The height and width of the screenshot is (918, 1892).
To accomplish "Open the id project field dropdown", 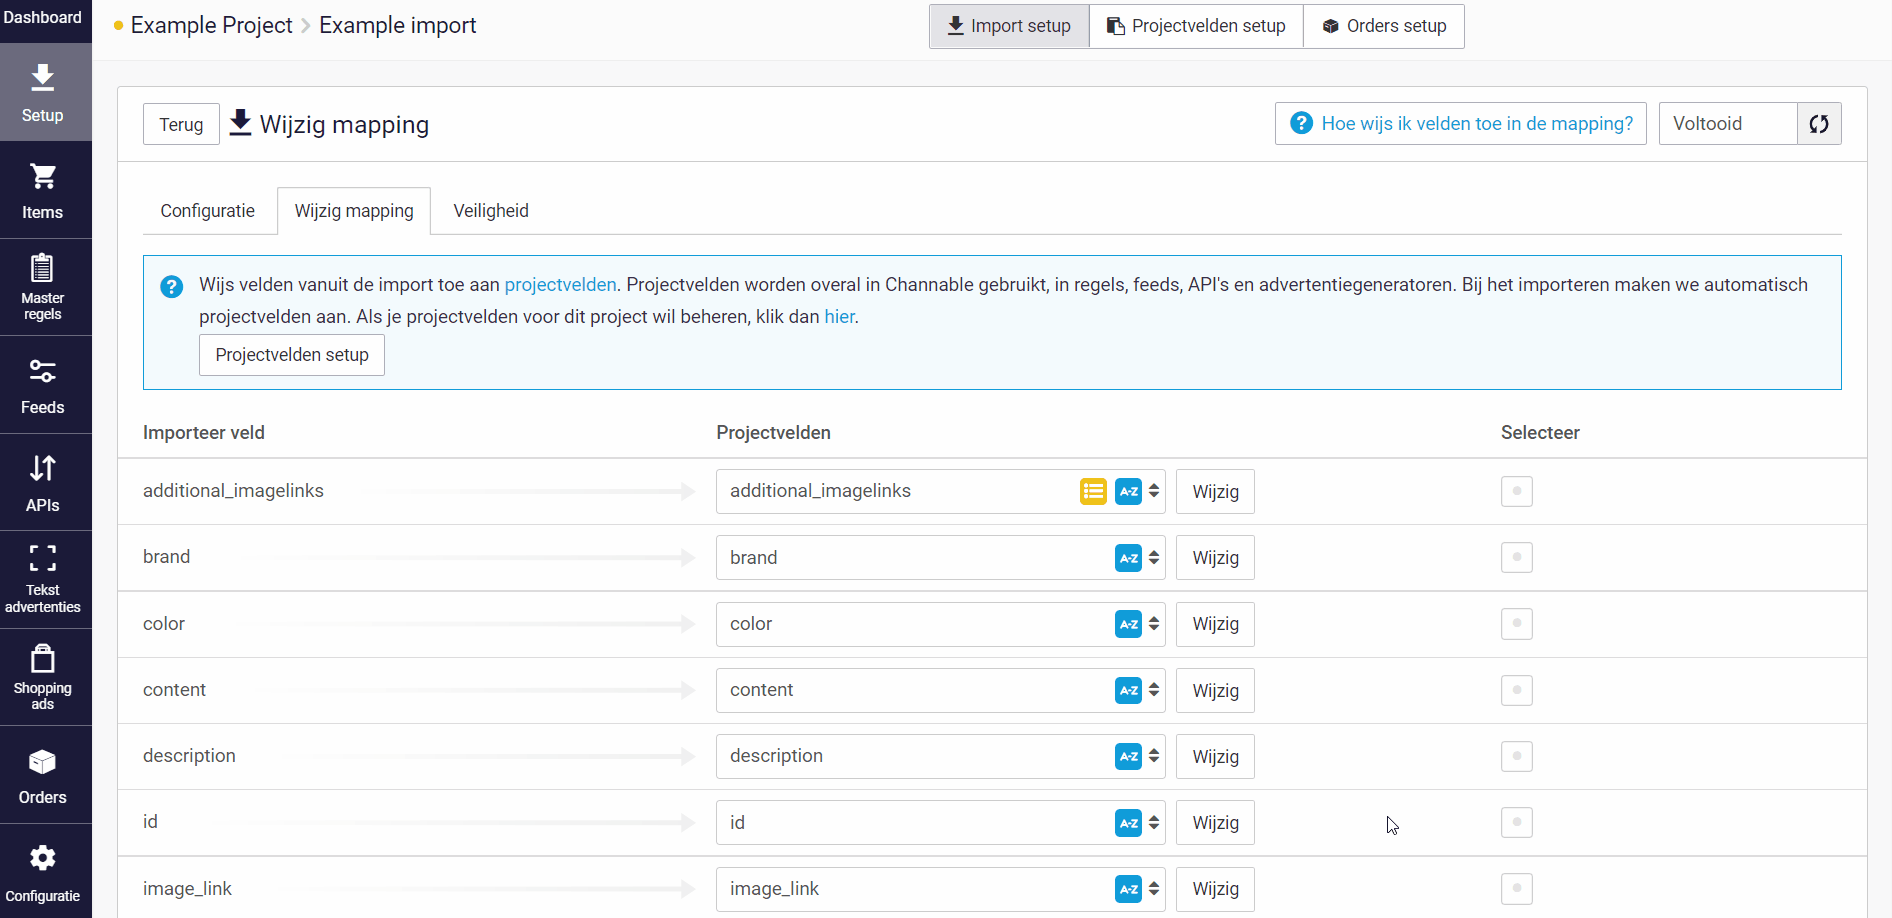I will tap(1154, 823).
